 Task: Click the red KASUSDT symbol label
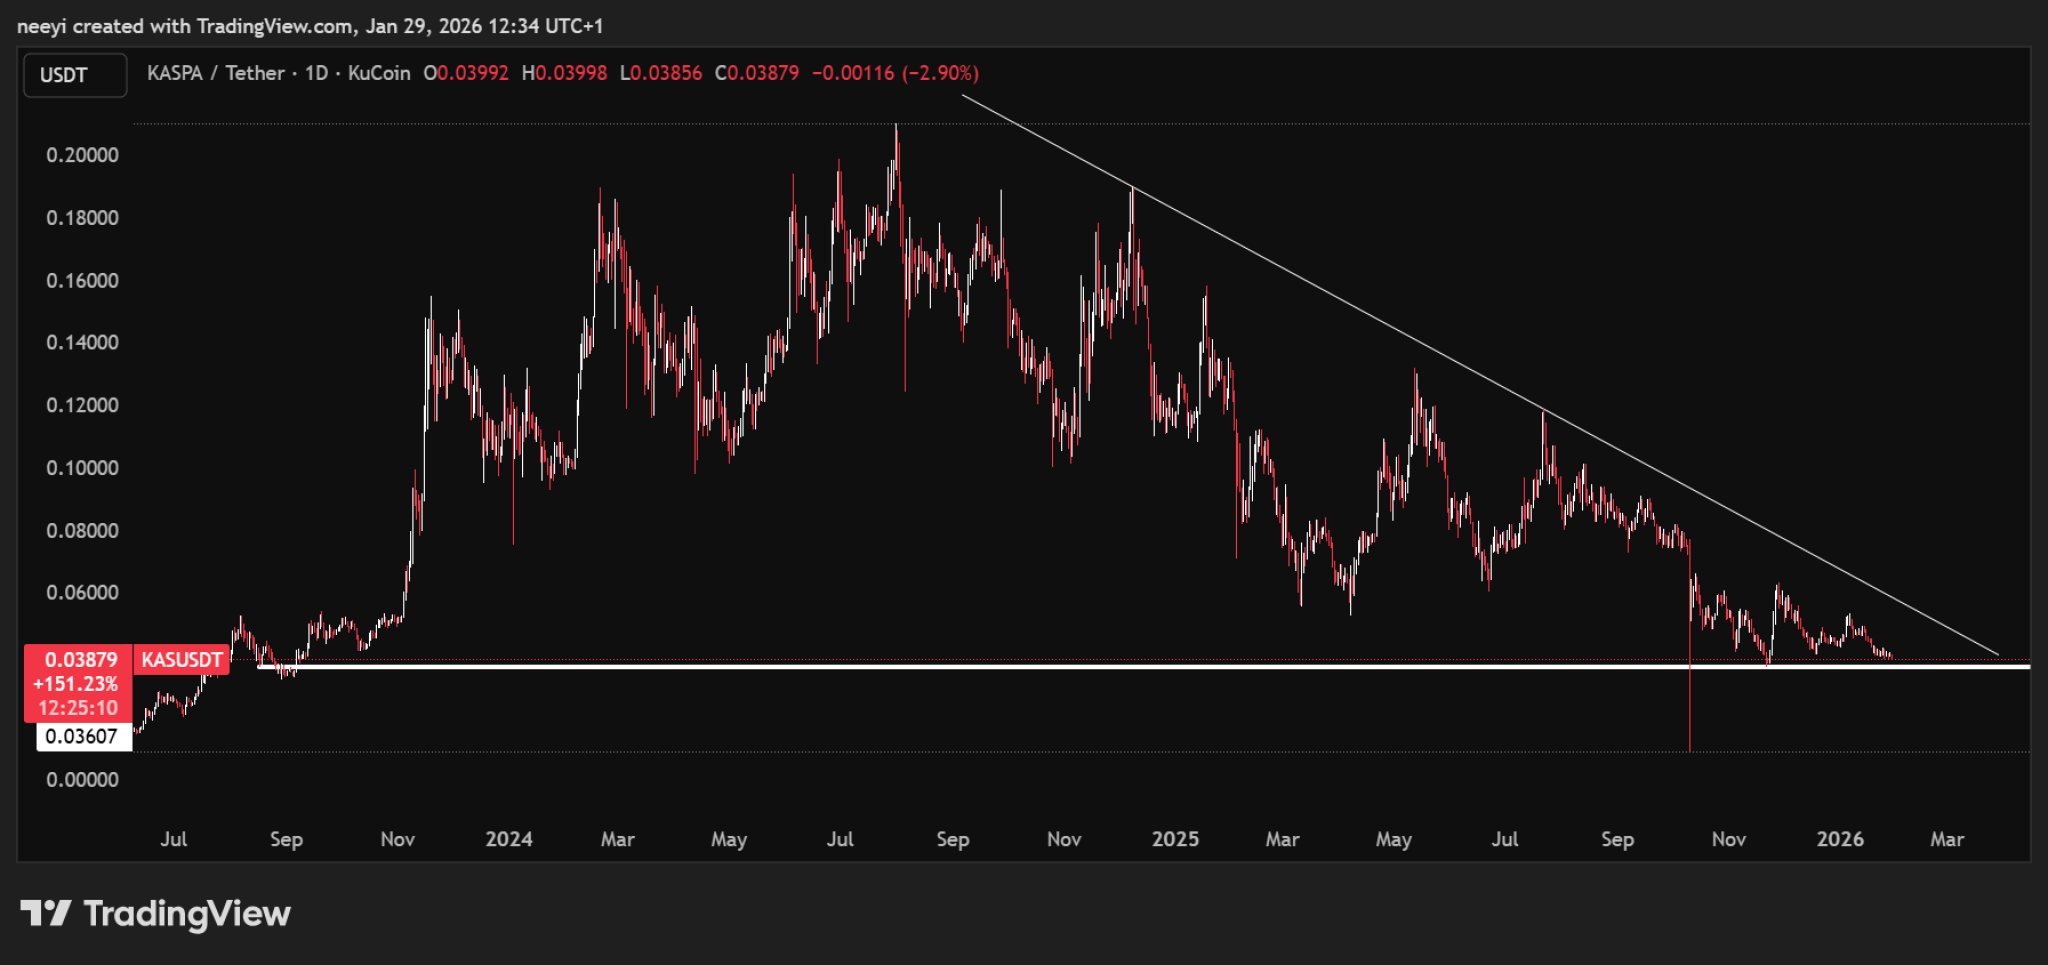[181, 660]
